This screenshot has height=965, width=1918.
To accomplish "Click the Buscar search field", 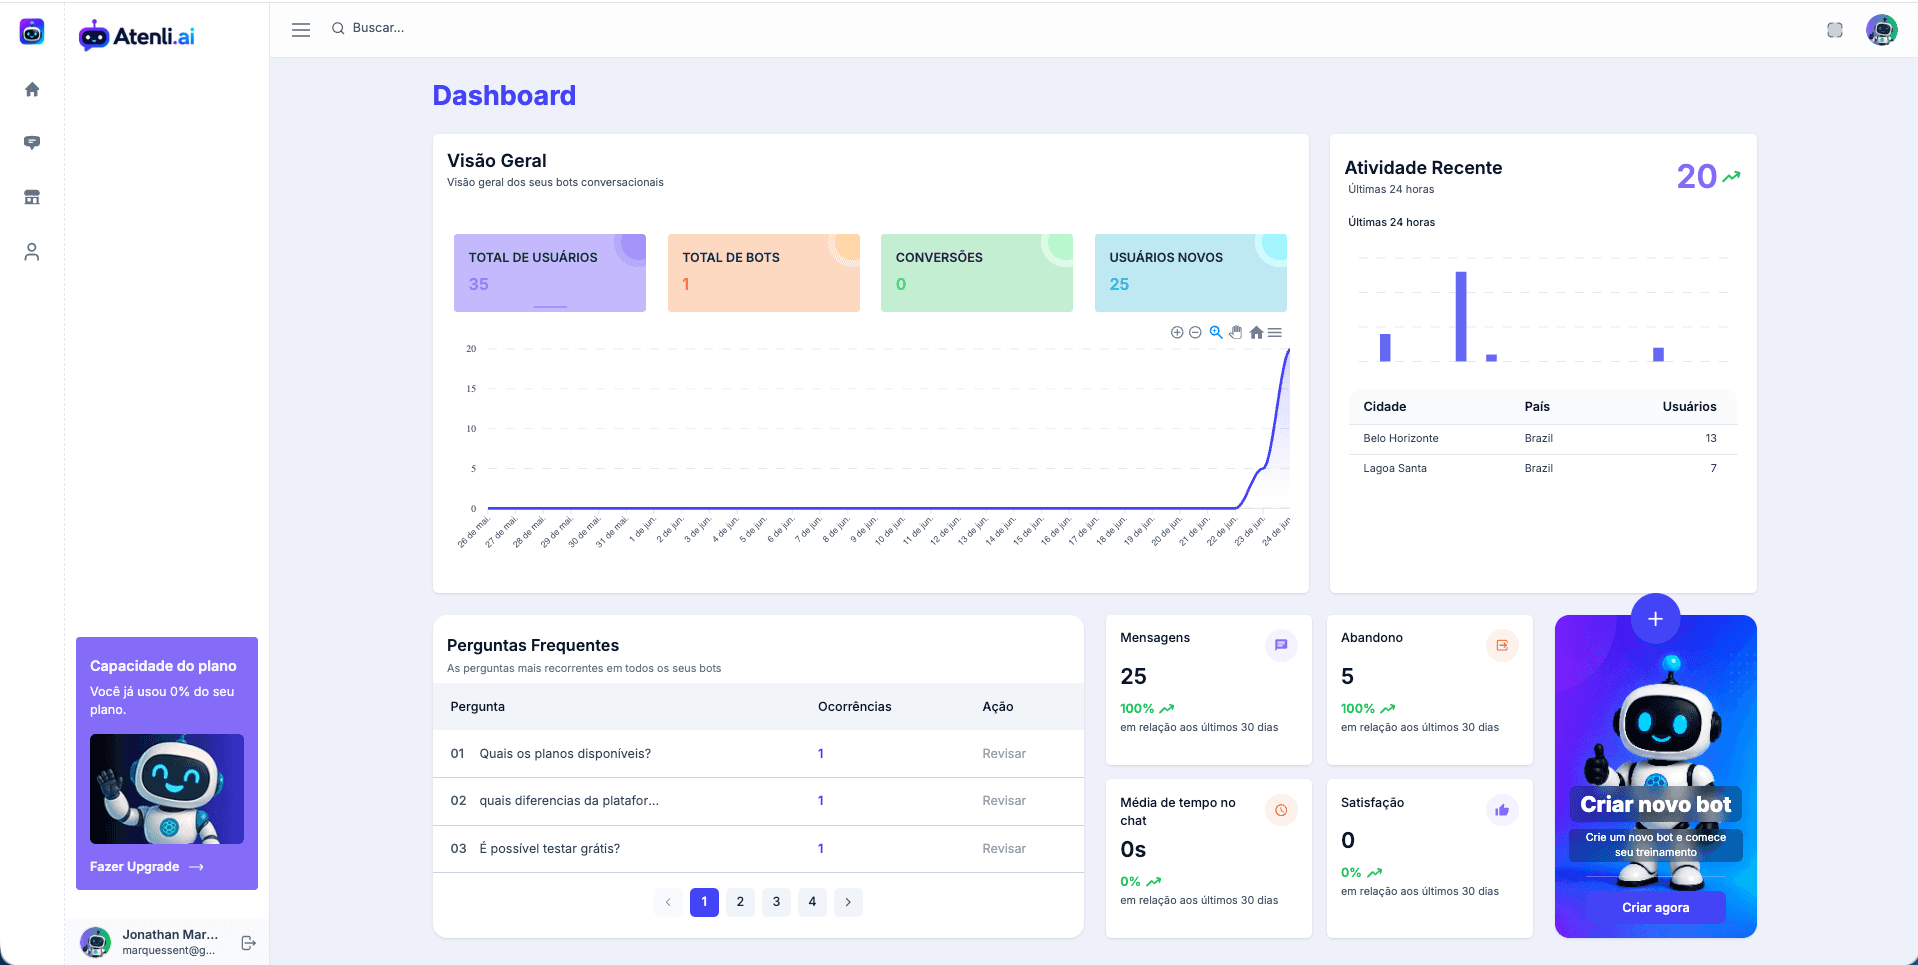I will point(379,28).
